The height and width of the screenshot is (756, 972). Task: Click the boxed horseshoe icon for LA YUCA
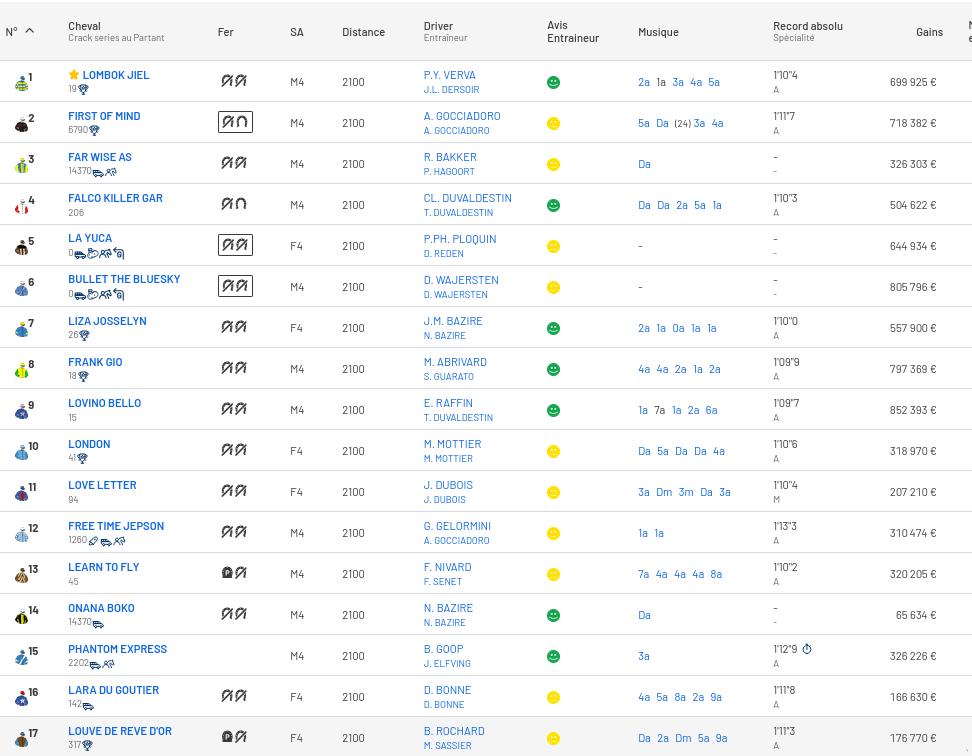[x=235, y=245]
